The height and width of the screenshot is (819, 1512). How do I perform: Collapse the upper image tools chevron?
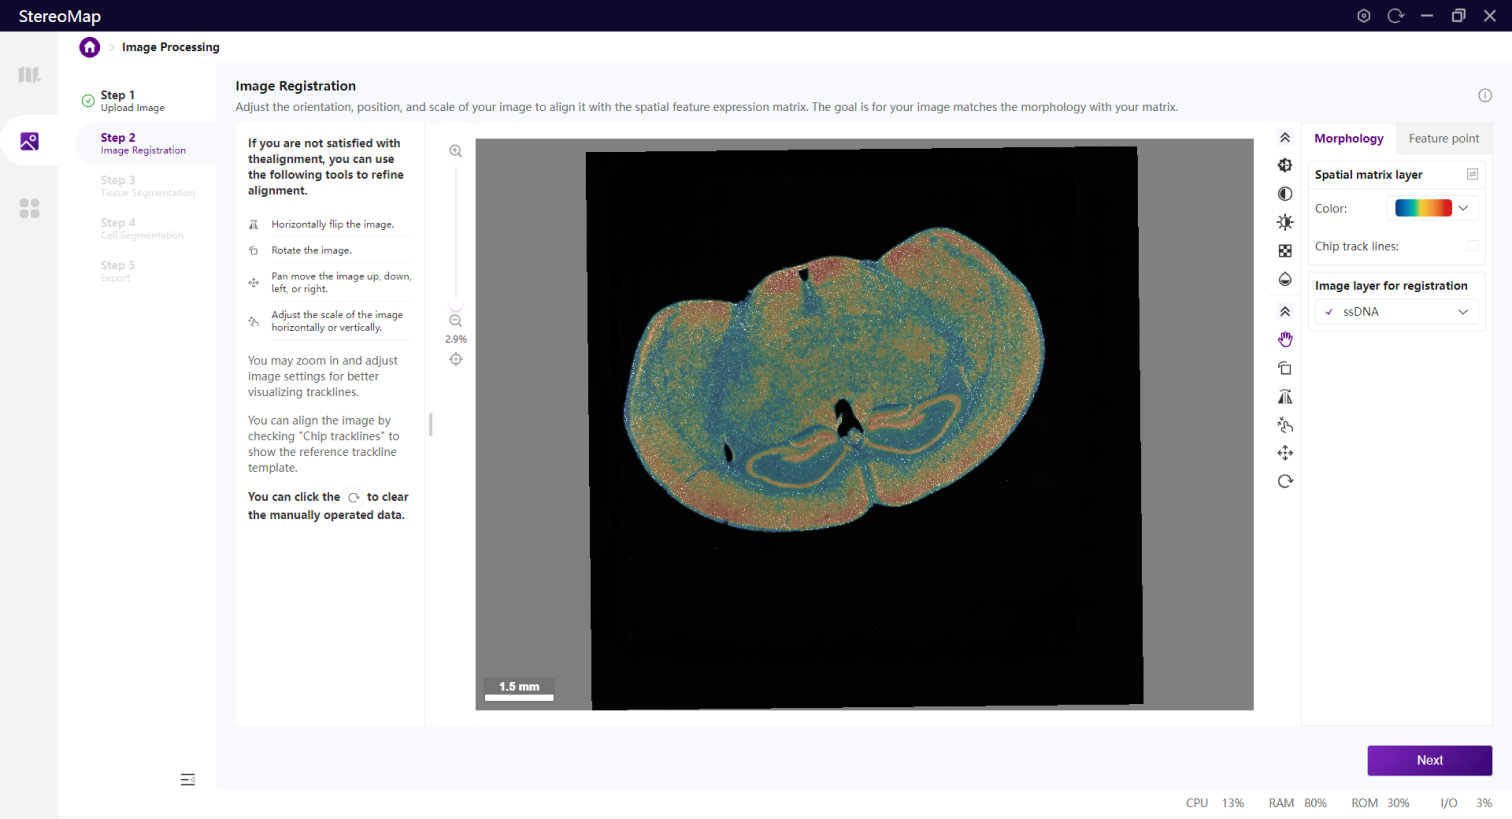tap(1285, 138)
